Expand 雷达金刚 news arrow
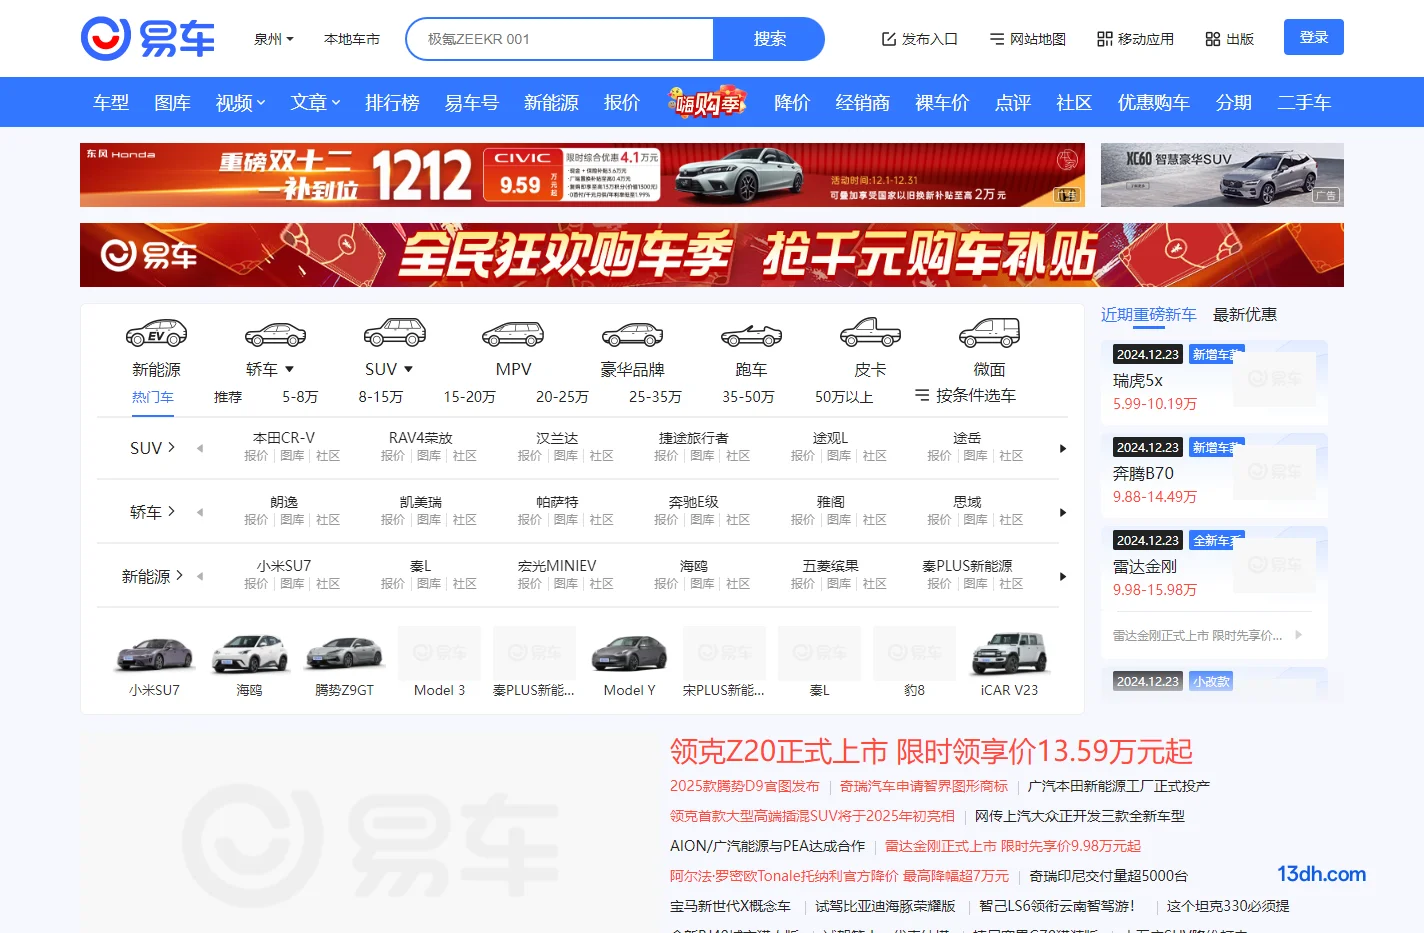1424x933 pixels. click(1298, 635)
